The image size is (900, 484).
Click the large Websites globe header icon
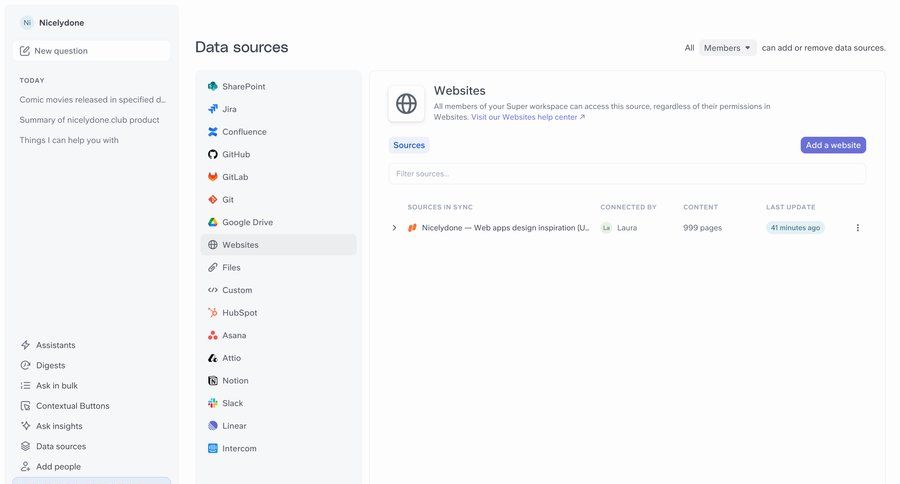coord(406,104)
